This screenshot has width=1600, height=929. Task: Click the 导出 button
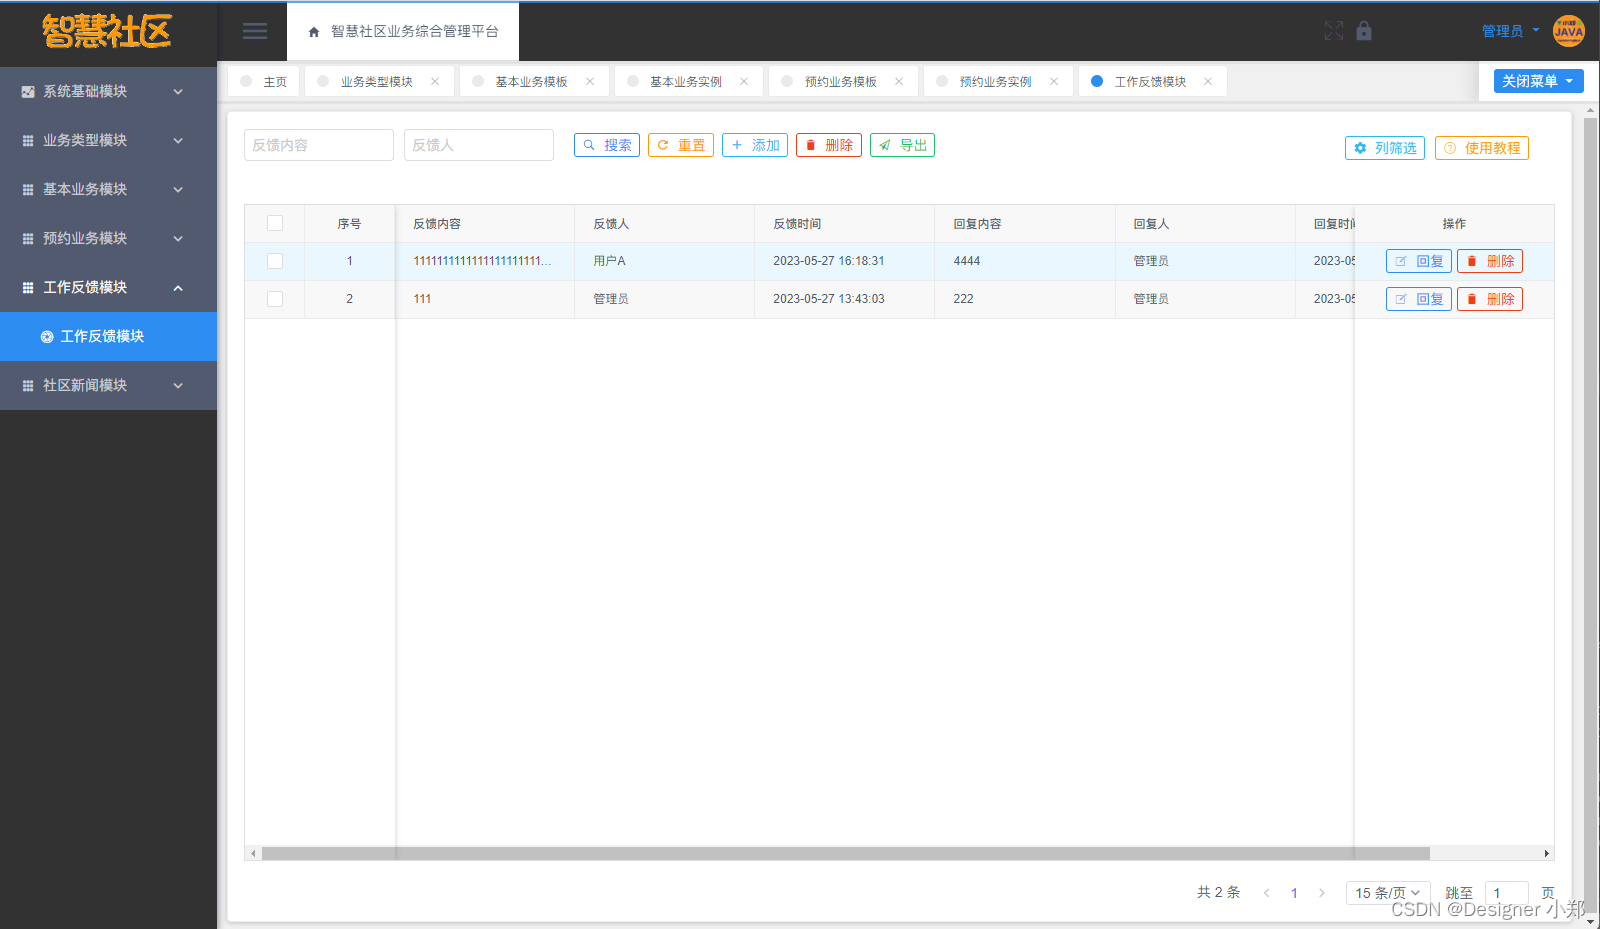click(902, 145)
